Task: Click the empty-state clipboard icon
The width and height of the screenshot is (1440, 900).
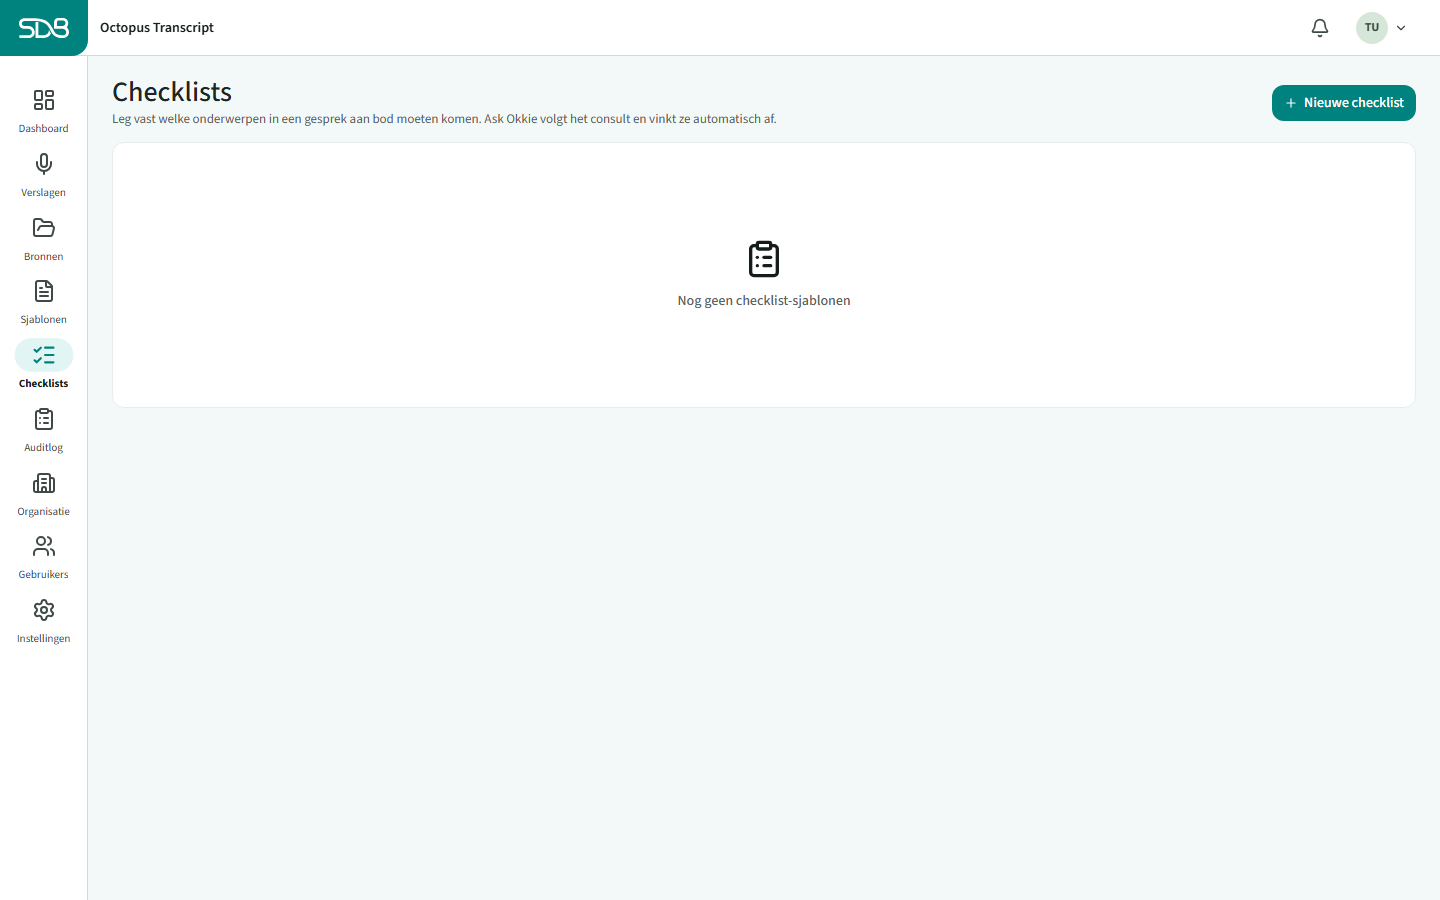Action: tap(764, 259)
